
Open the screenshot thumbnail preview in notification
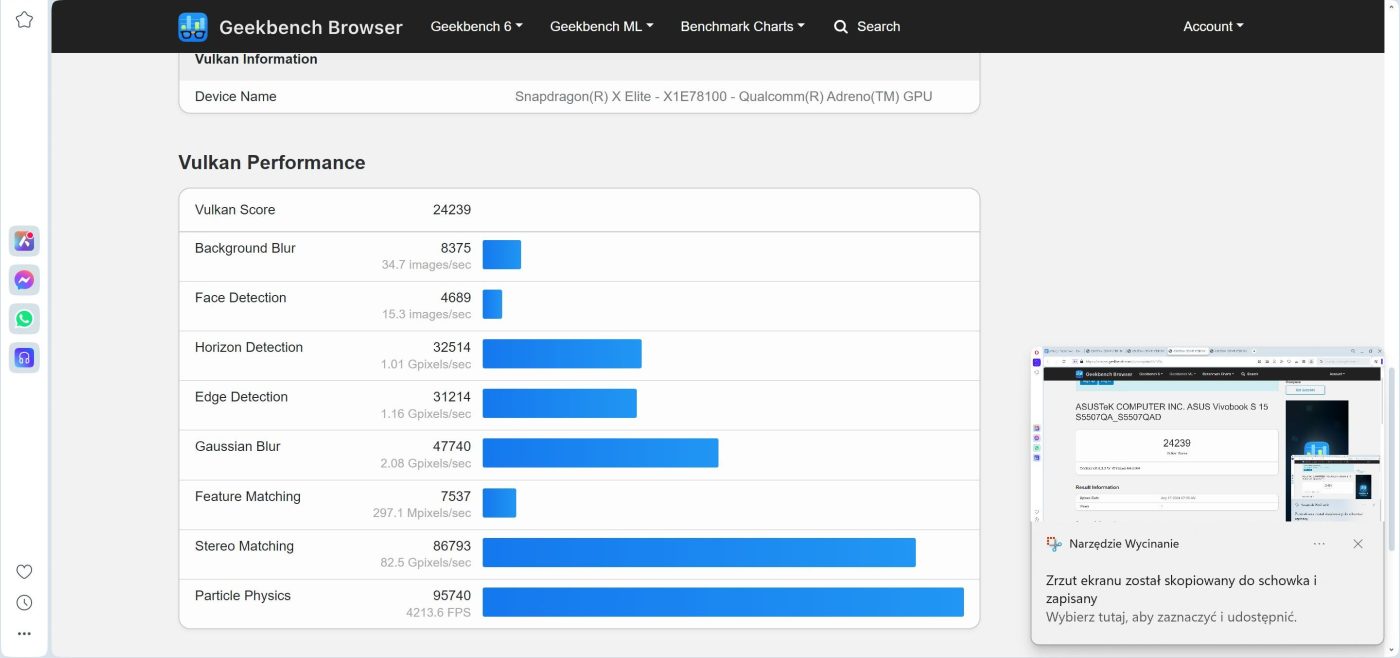coord(1207,435)
